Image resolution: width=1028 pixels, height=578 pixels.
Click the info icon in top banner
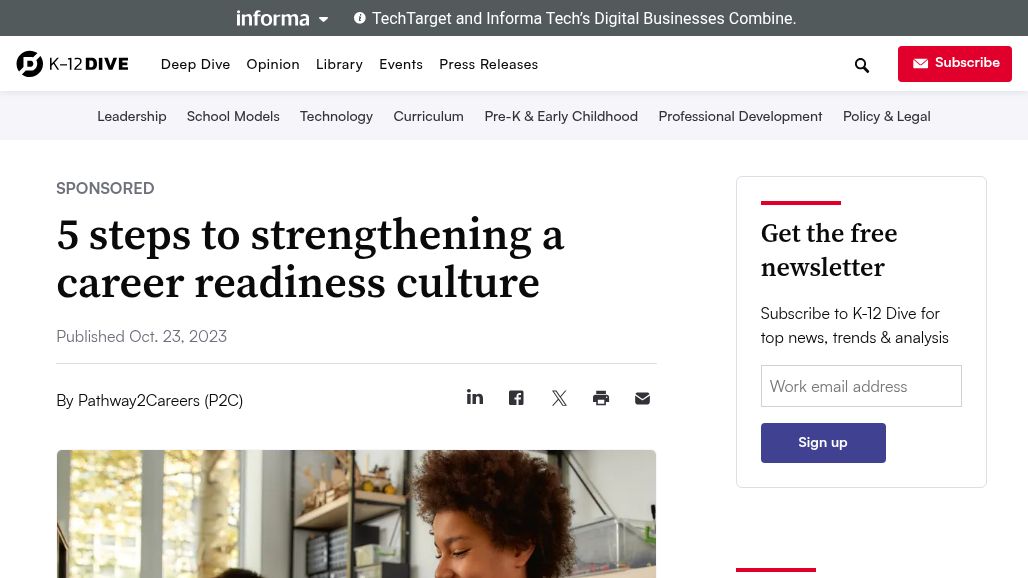pos(360,18)
